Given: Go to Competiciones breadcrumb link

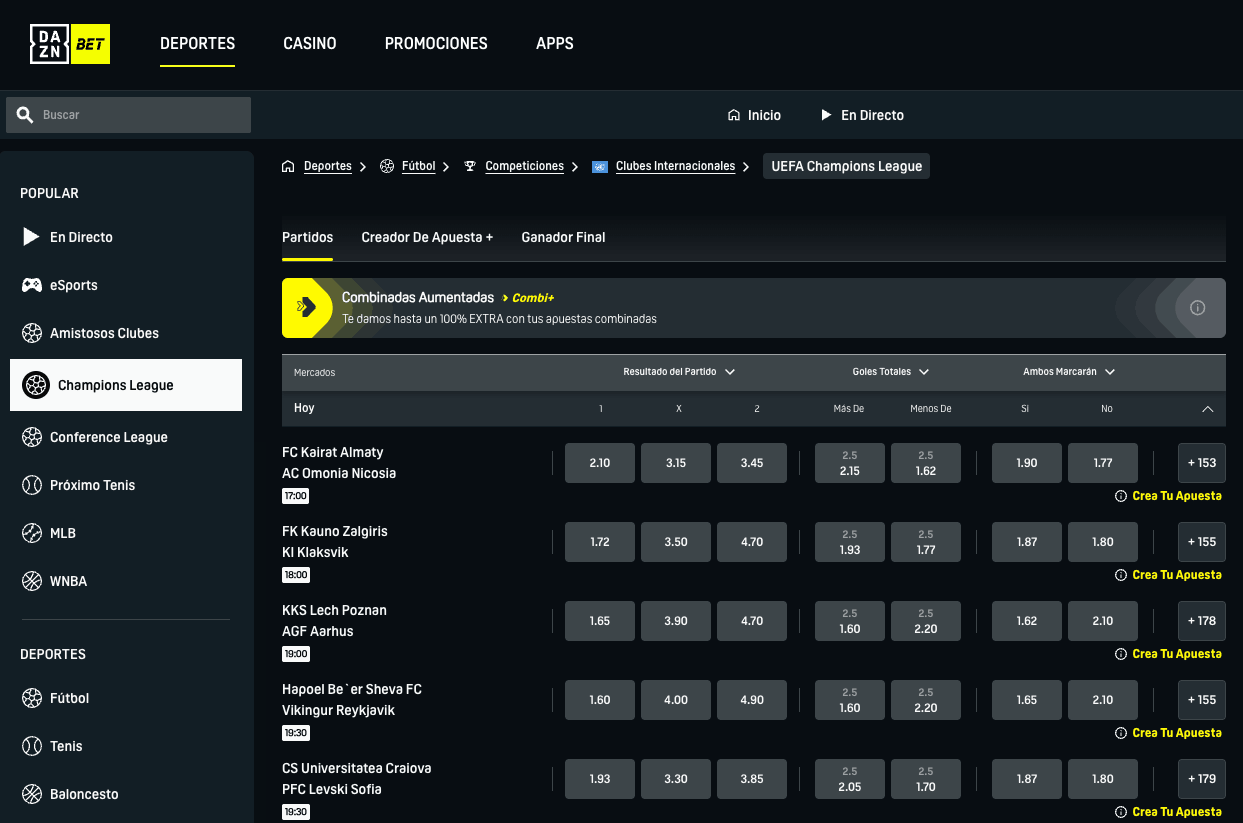Looking at the screenshot, I should 525,166.
